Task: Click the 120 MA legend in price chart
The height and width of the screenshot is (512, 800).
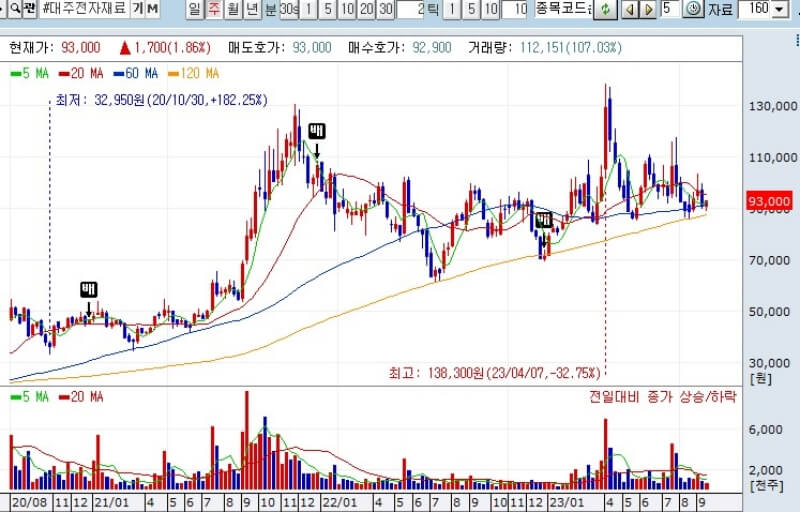Action: pyautogui.click(x=193, y=73)
